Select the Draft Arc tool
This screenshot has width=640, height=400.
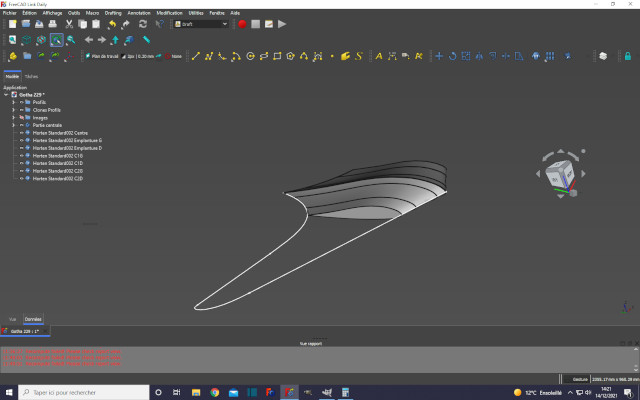(236, 56)
